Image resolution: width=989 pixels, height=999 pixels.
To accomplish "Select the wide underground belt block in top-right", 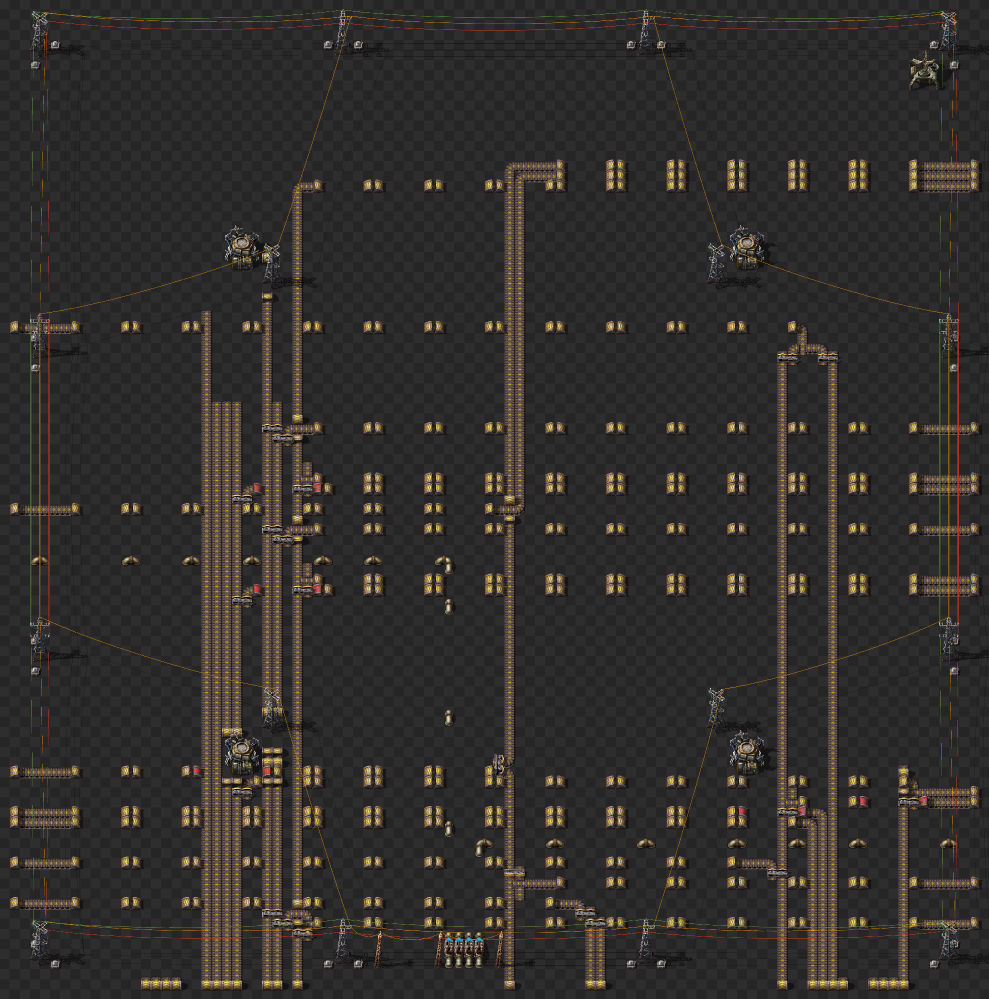I will [x=944, y=176].
